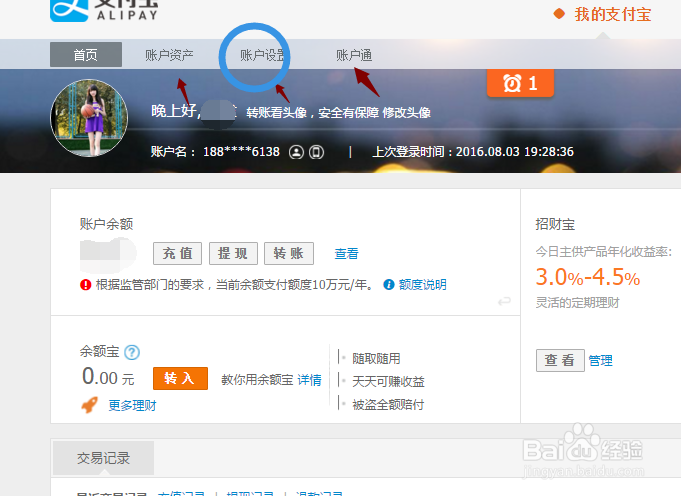
Task: Click the 管理 link under 招财宝
Action: (x=601, y=360)
